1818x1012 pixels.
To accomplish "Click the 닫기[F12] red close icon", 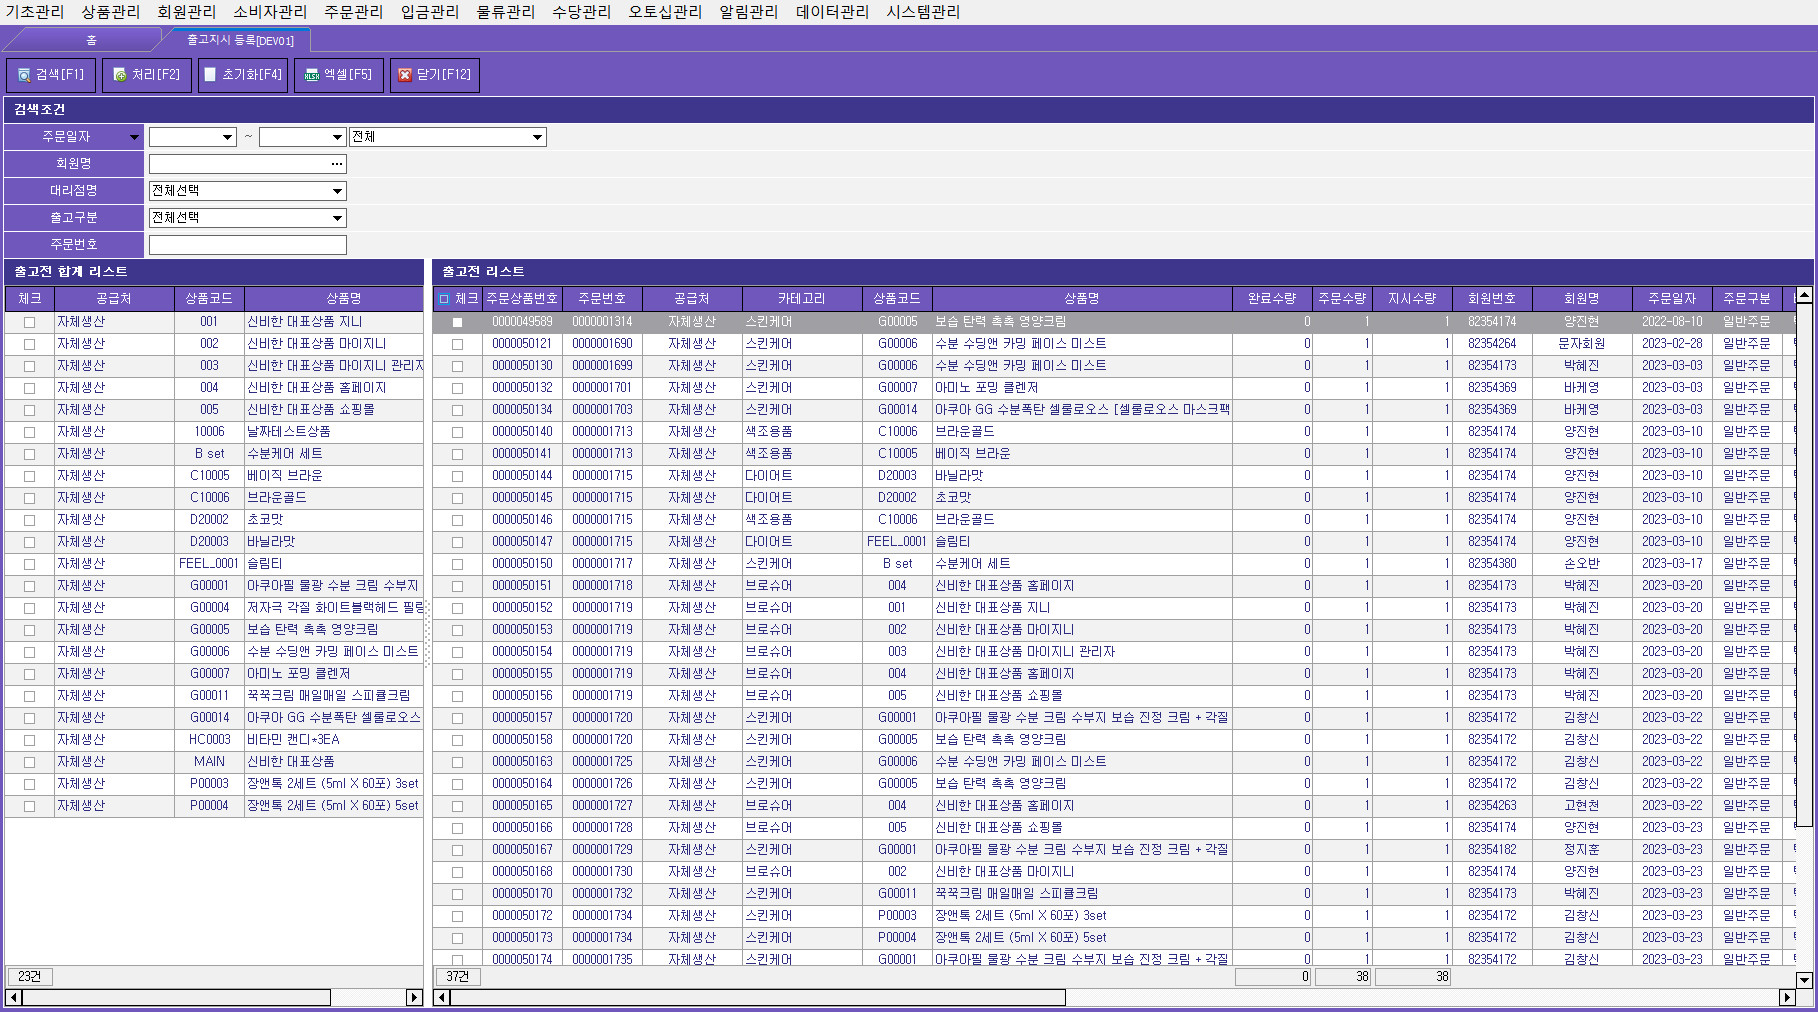I will pos(405,75).
